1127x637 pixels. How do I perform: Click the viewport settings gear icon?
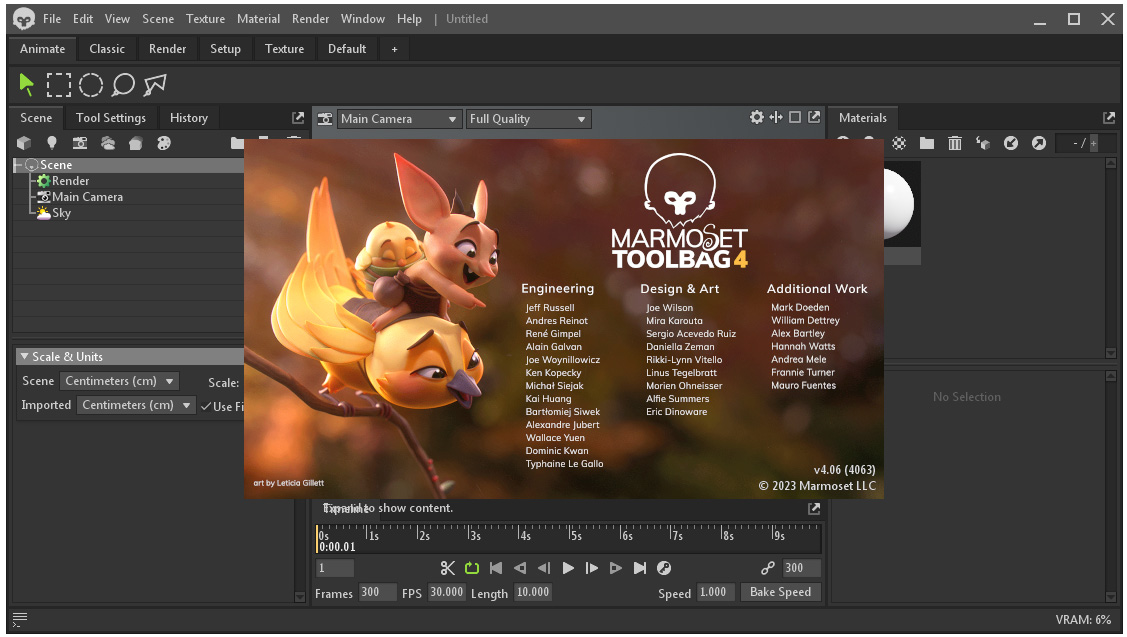757,117
